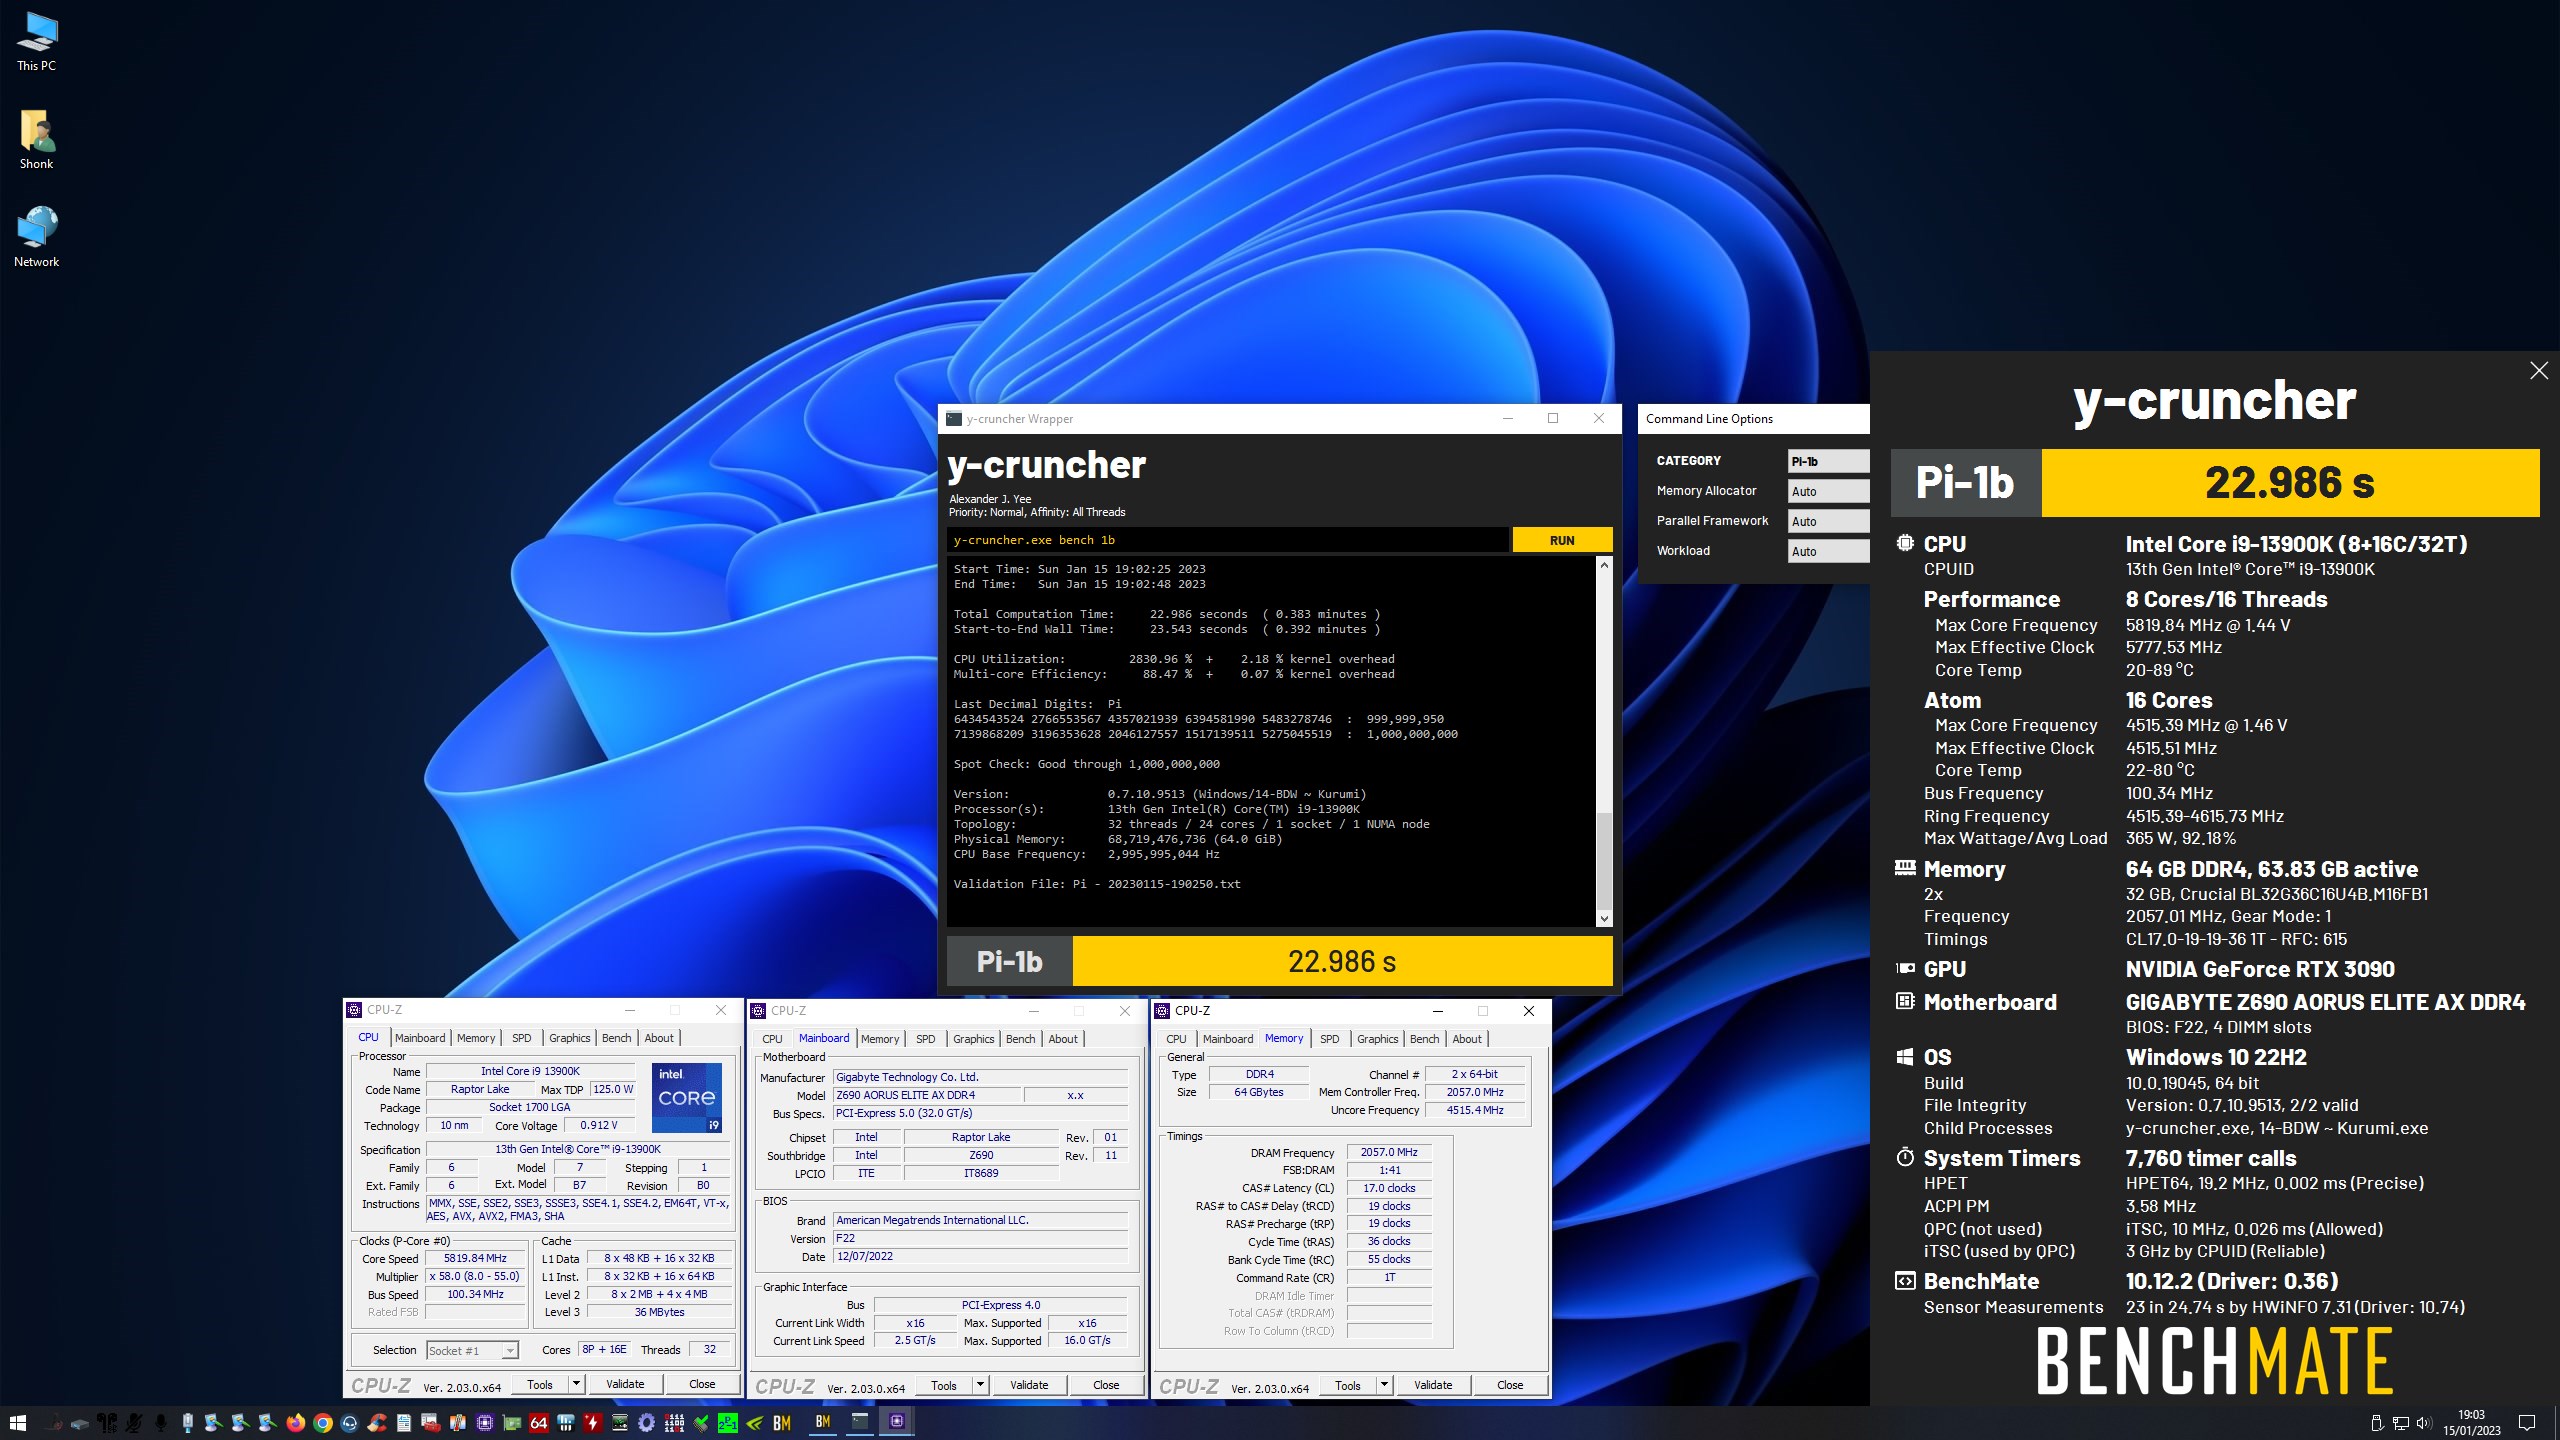2560x1440 pixels.
Task: Open the CATEGORY Pi-1b dropdown
Action: [x=1828, y=461]
